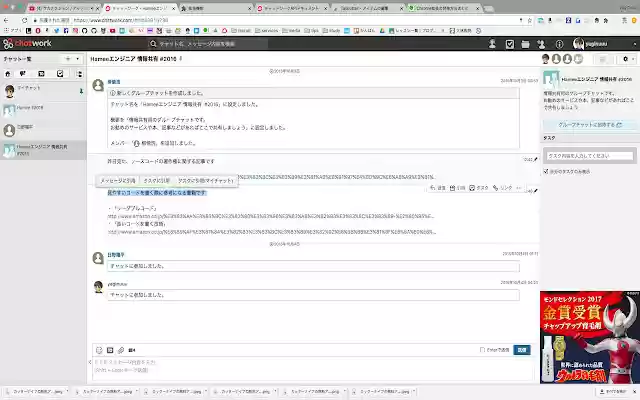Click the sender name of first message
The width and height of the screenshot is (640, 400).
[x=114, y=82]
